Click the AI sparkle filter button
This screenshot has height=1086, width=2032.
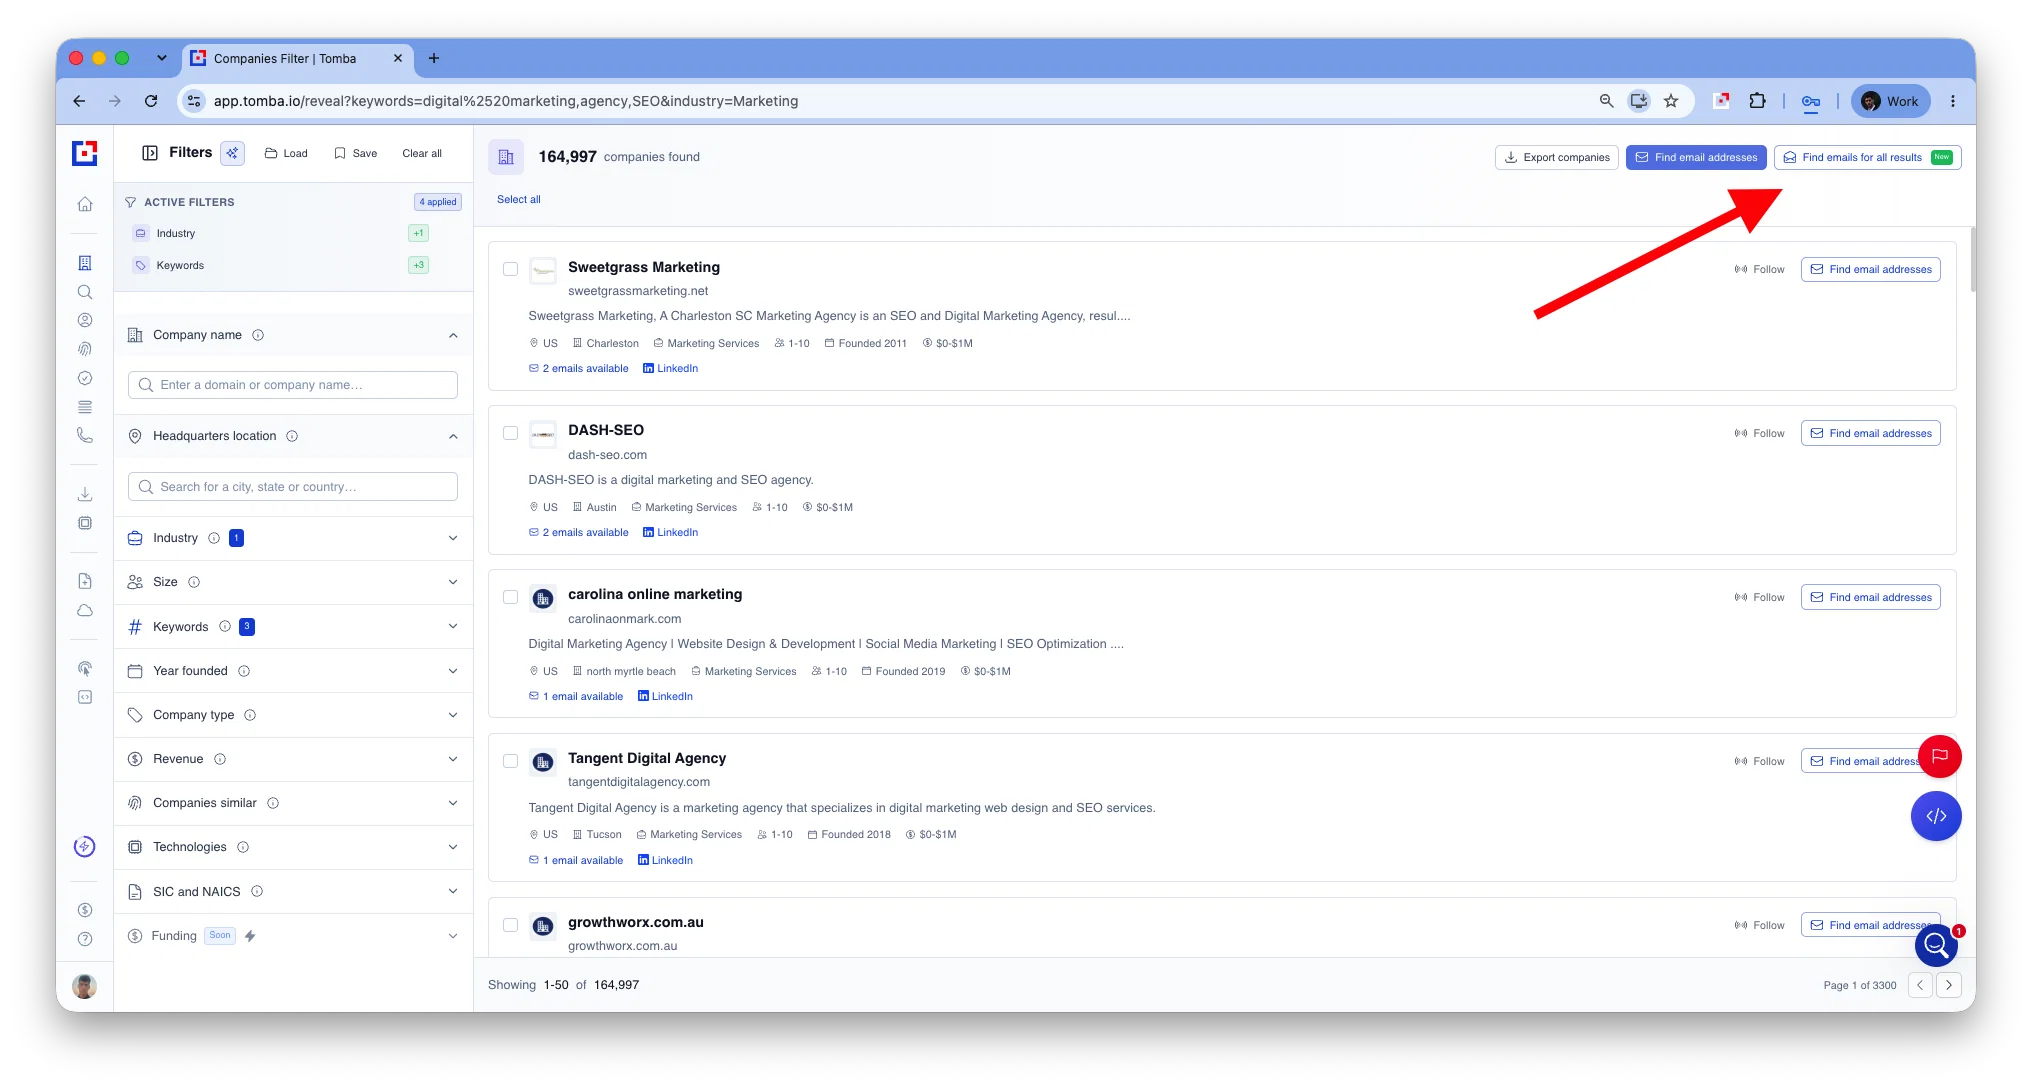pos(232,153)
